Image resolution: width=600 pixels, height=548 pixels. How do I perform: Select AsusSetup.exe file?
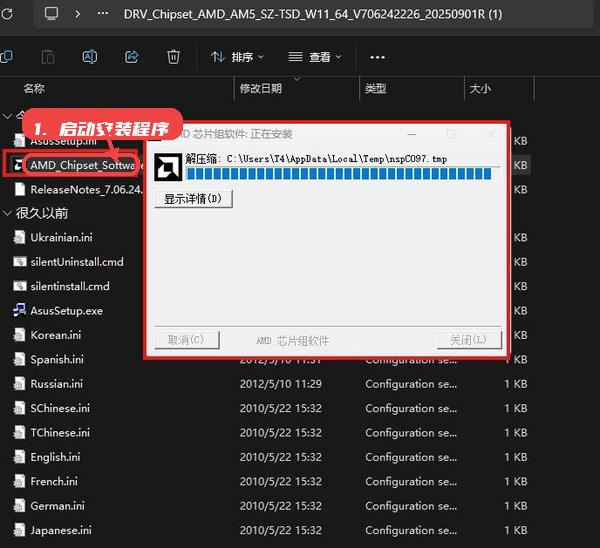tap(67, 311)
